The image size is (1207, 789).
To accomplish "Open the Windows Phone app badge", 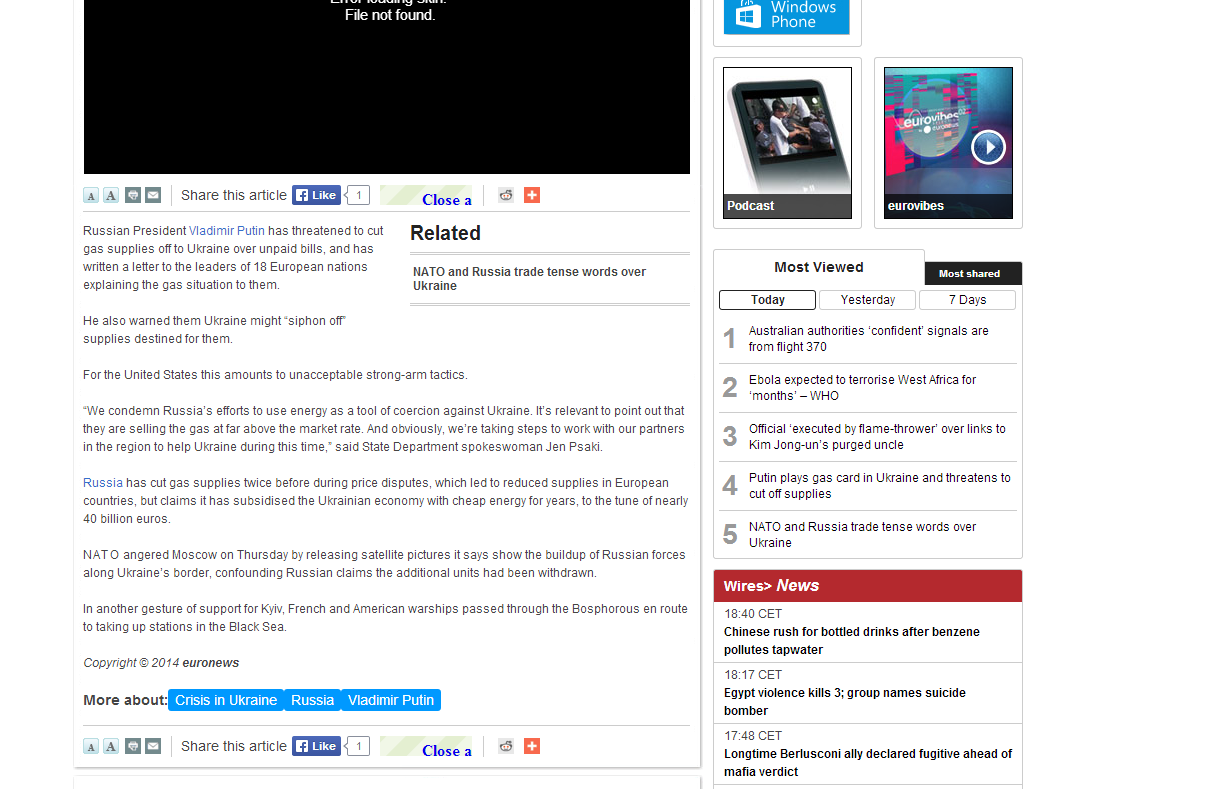I will (787, 17).
